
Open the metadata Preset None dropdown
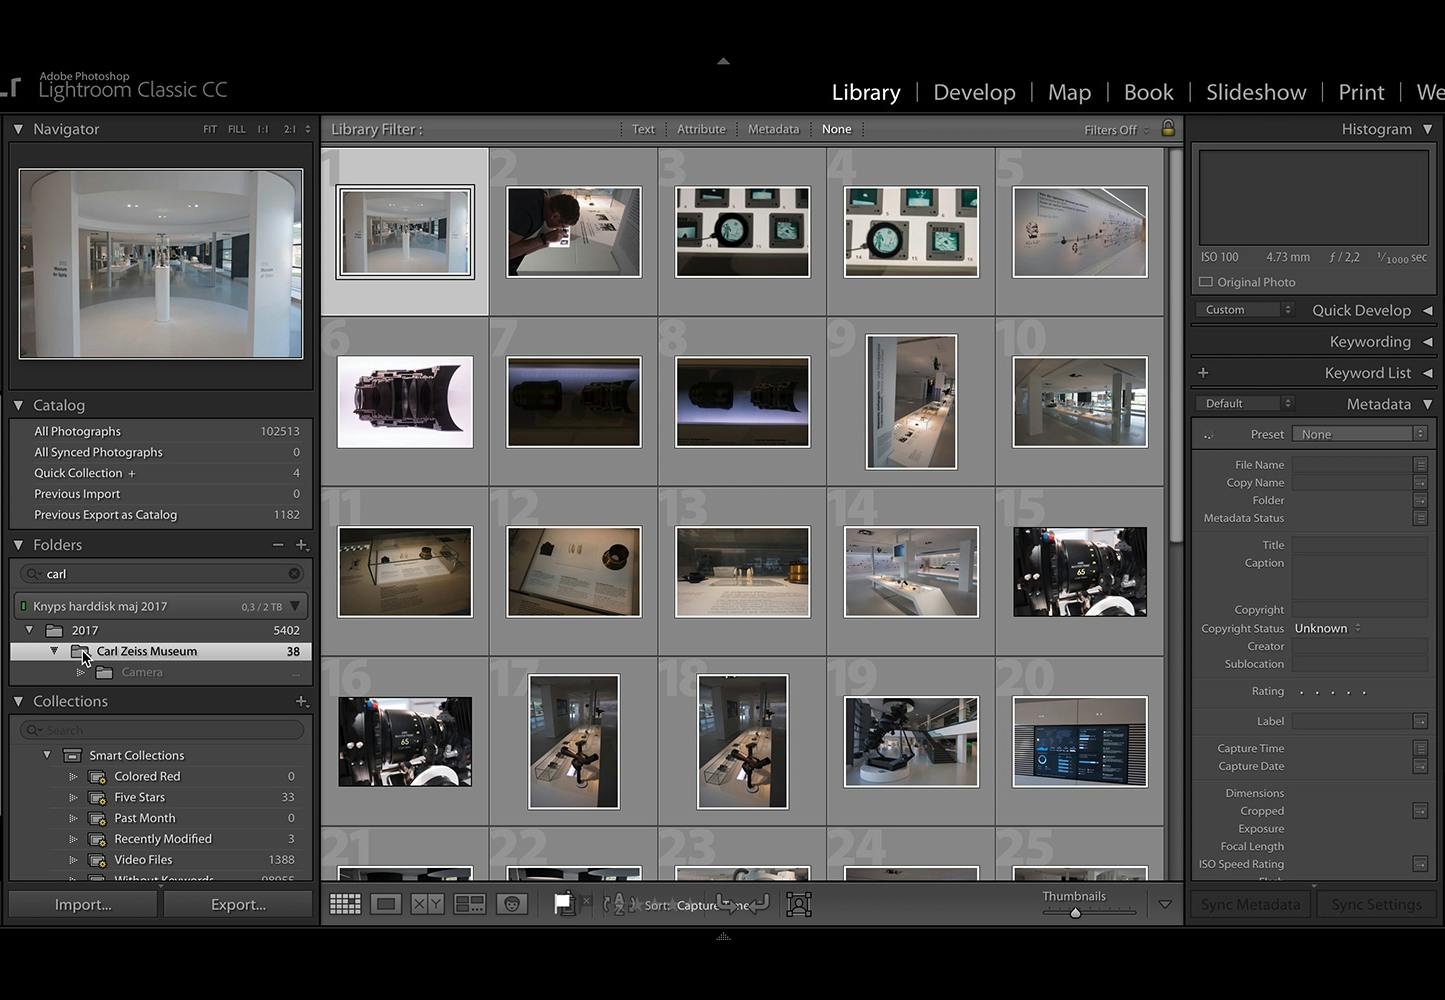[1359, 434]
